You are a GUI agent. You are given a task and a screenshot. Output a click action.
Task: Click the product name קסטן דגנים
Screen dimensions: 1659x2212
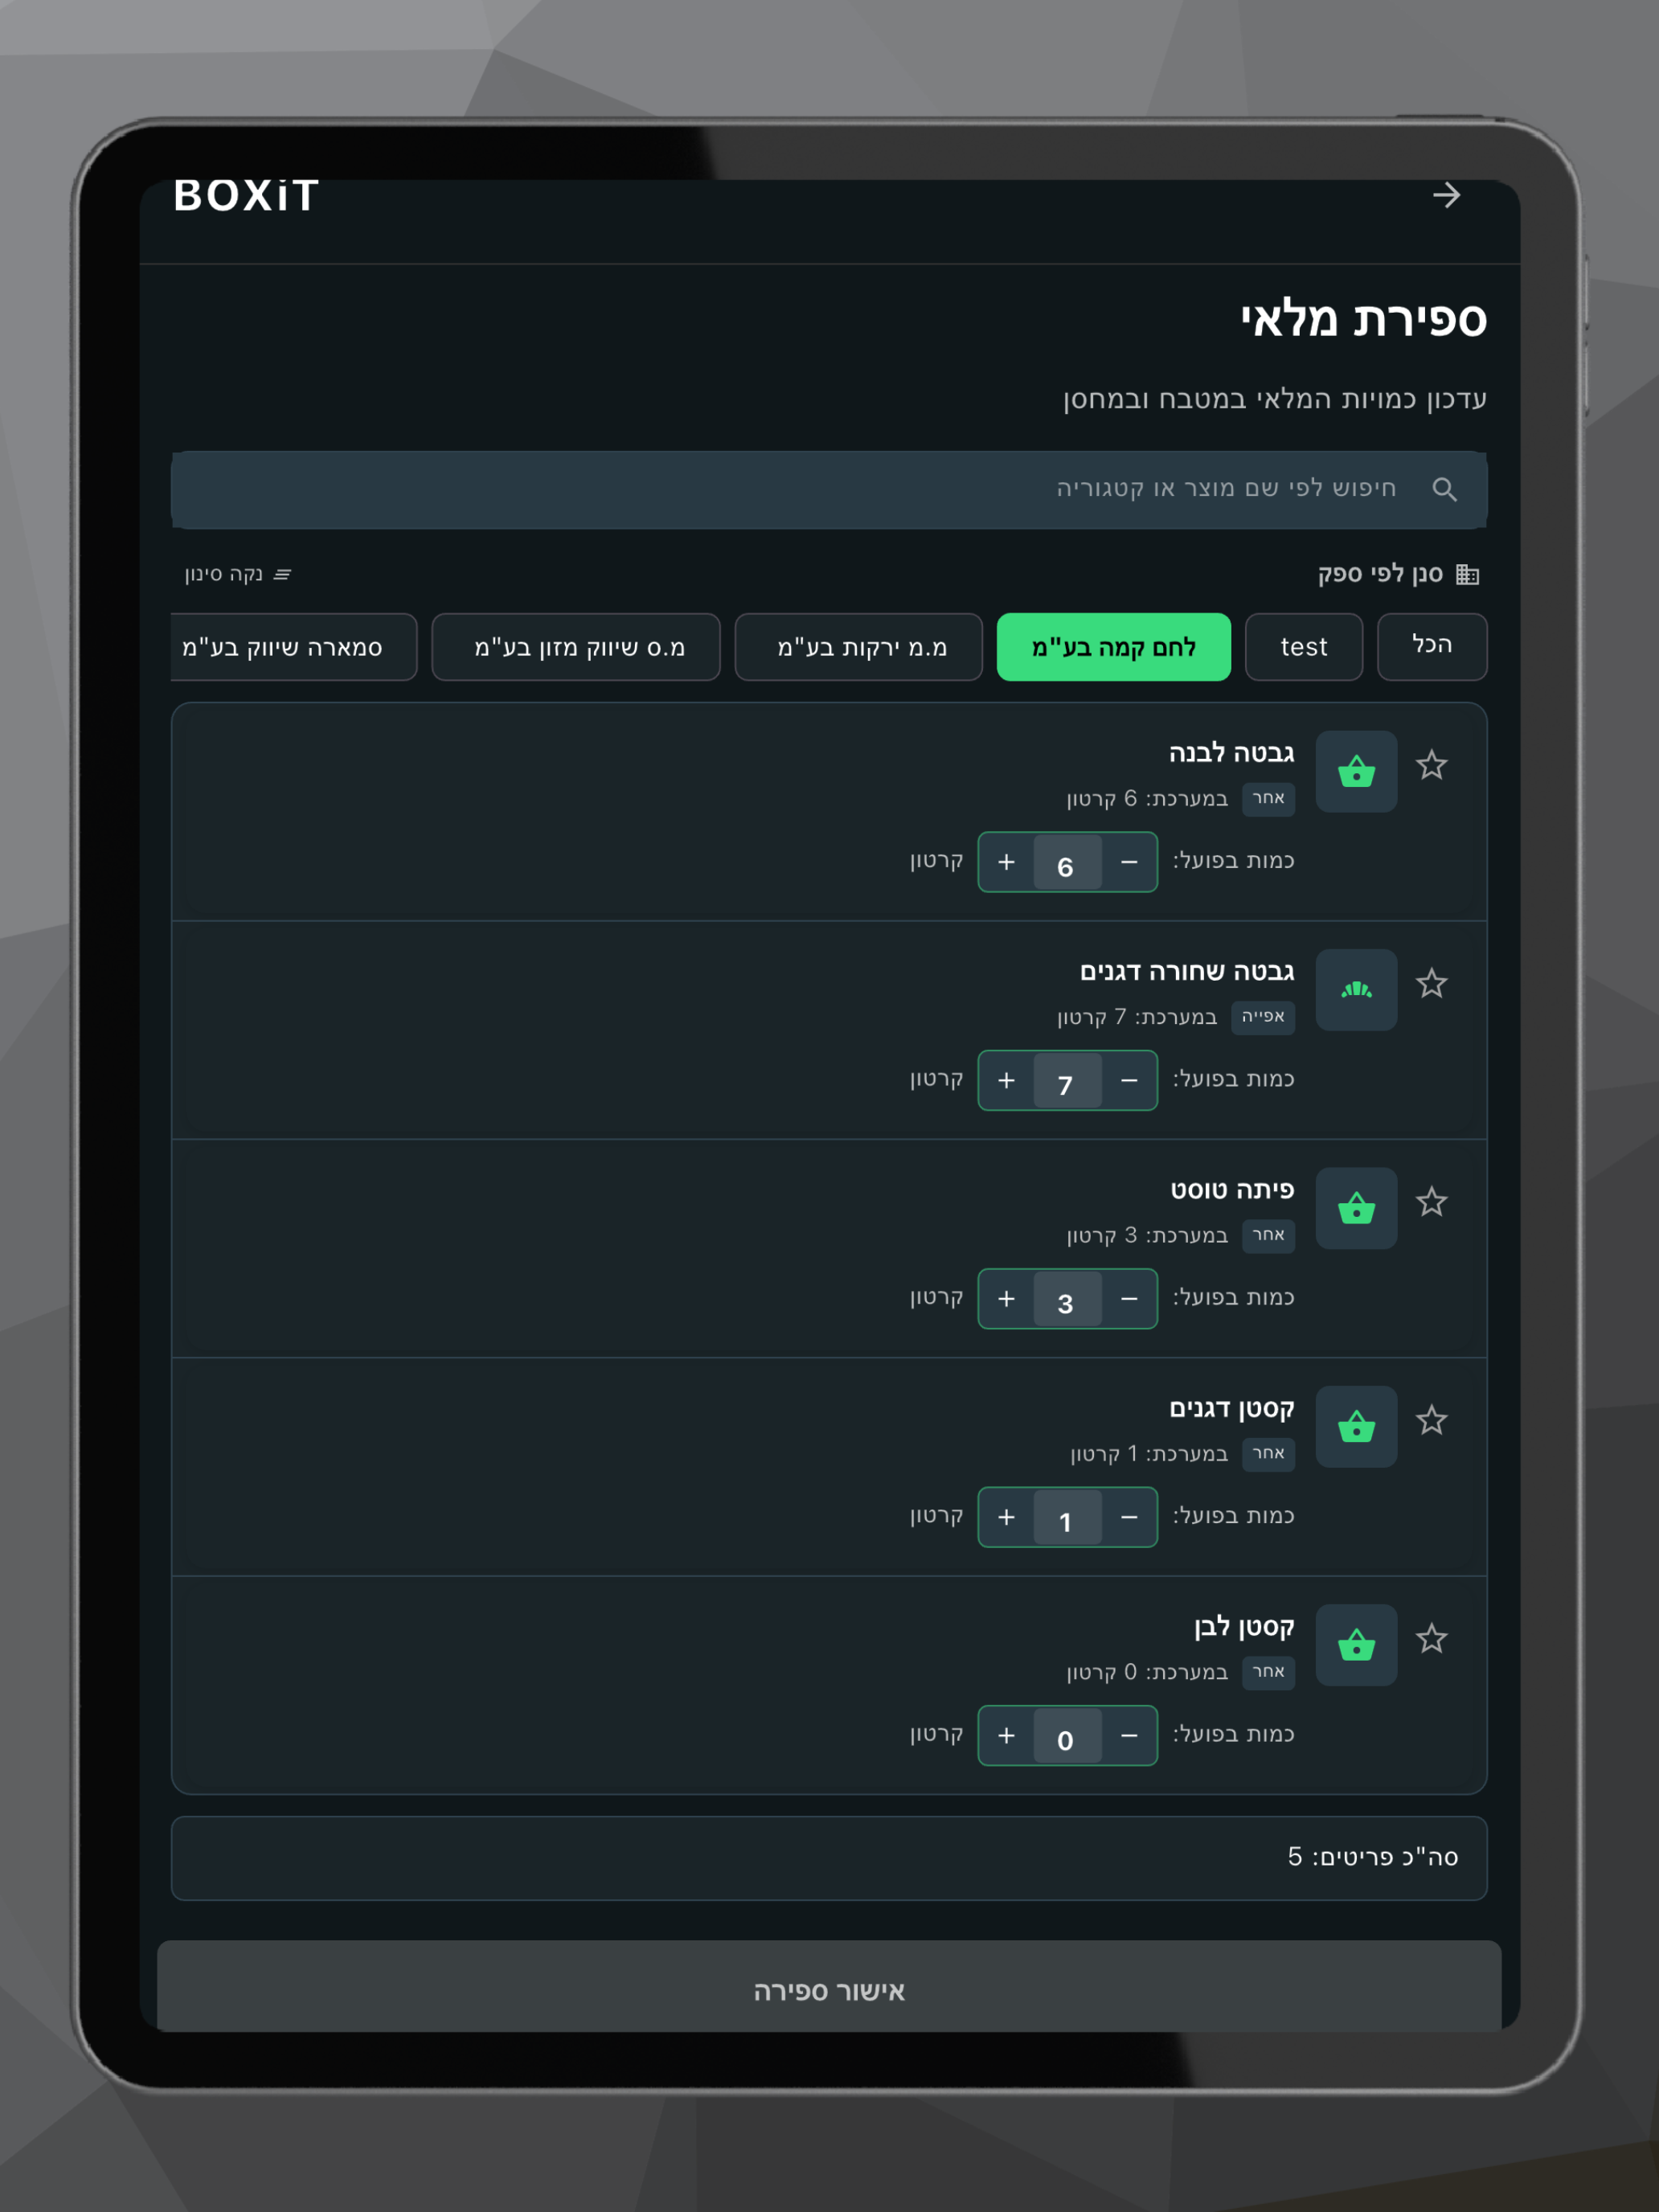click(1232, 1408)
